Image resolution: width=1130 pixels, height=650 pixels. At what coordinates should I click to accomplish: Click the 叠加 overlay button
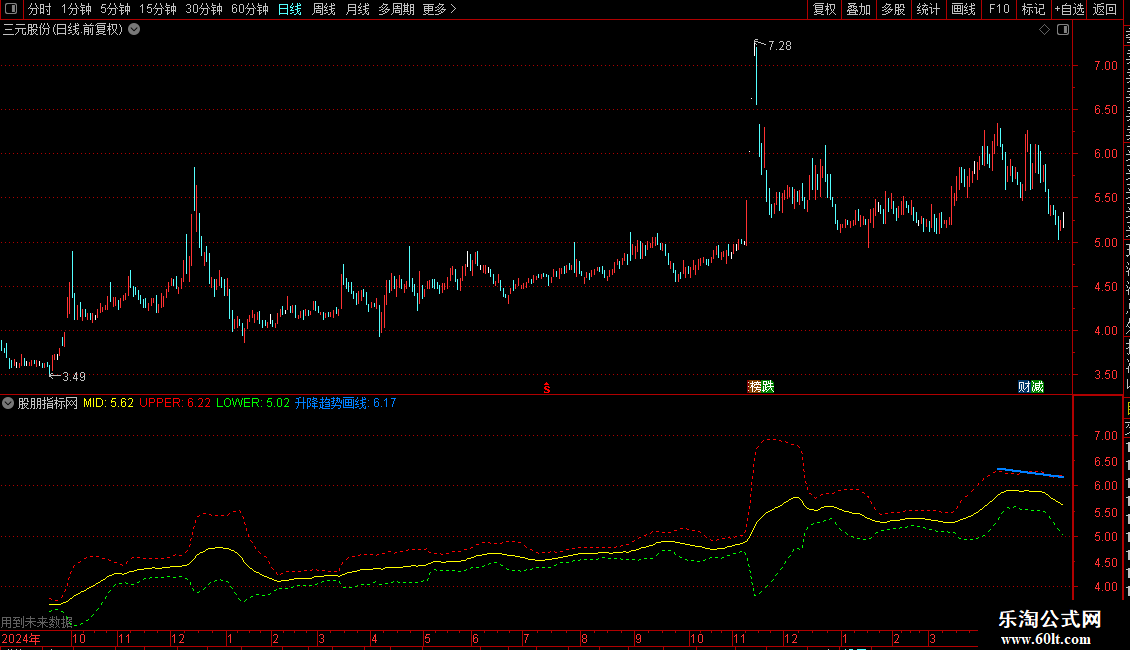859,9
